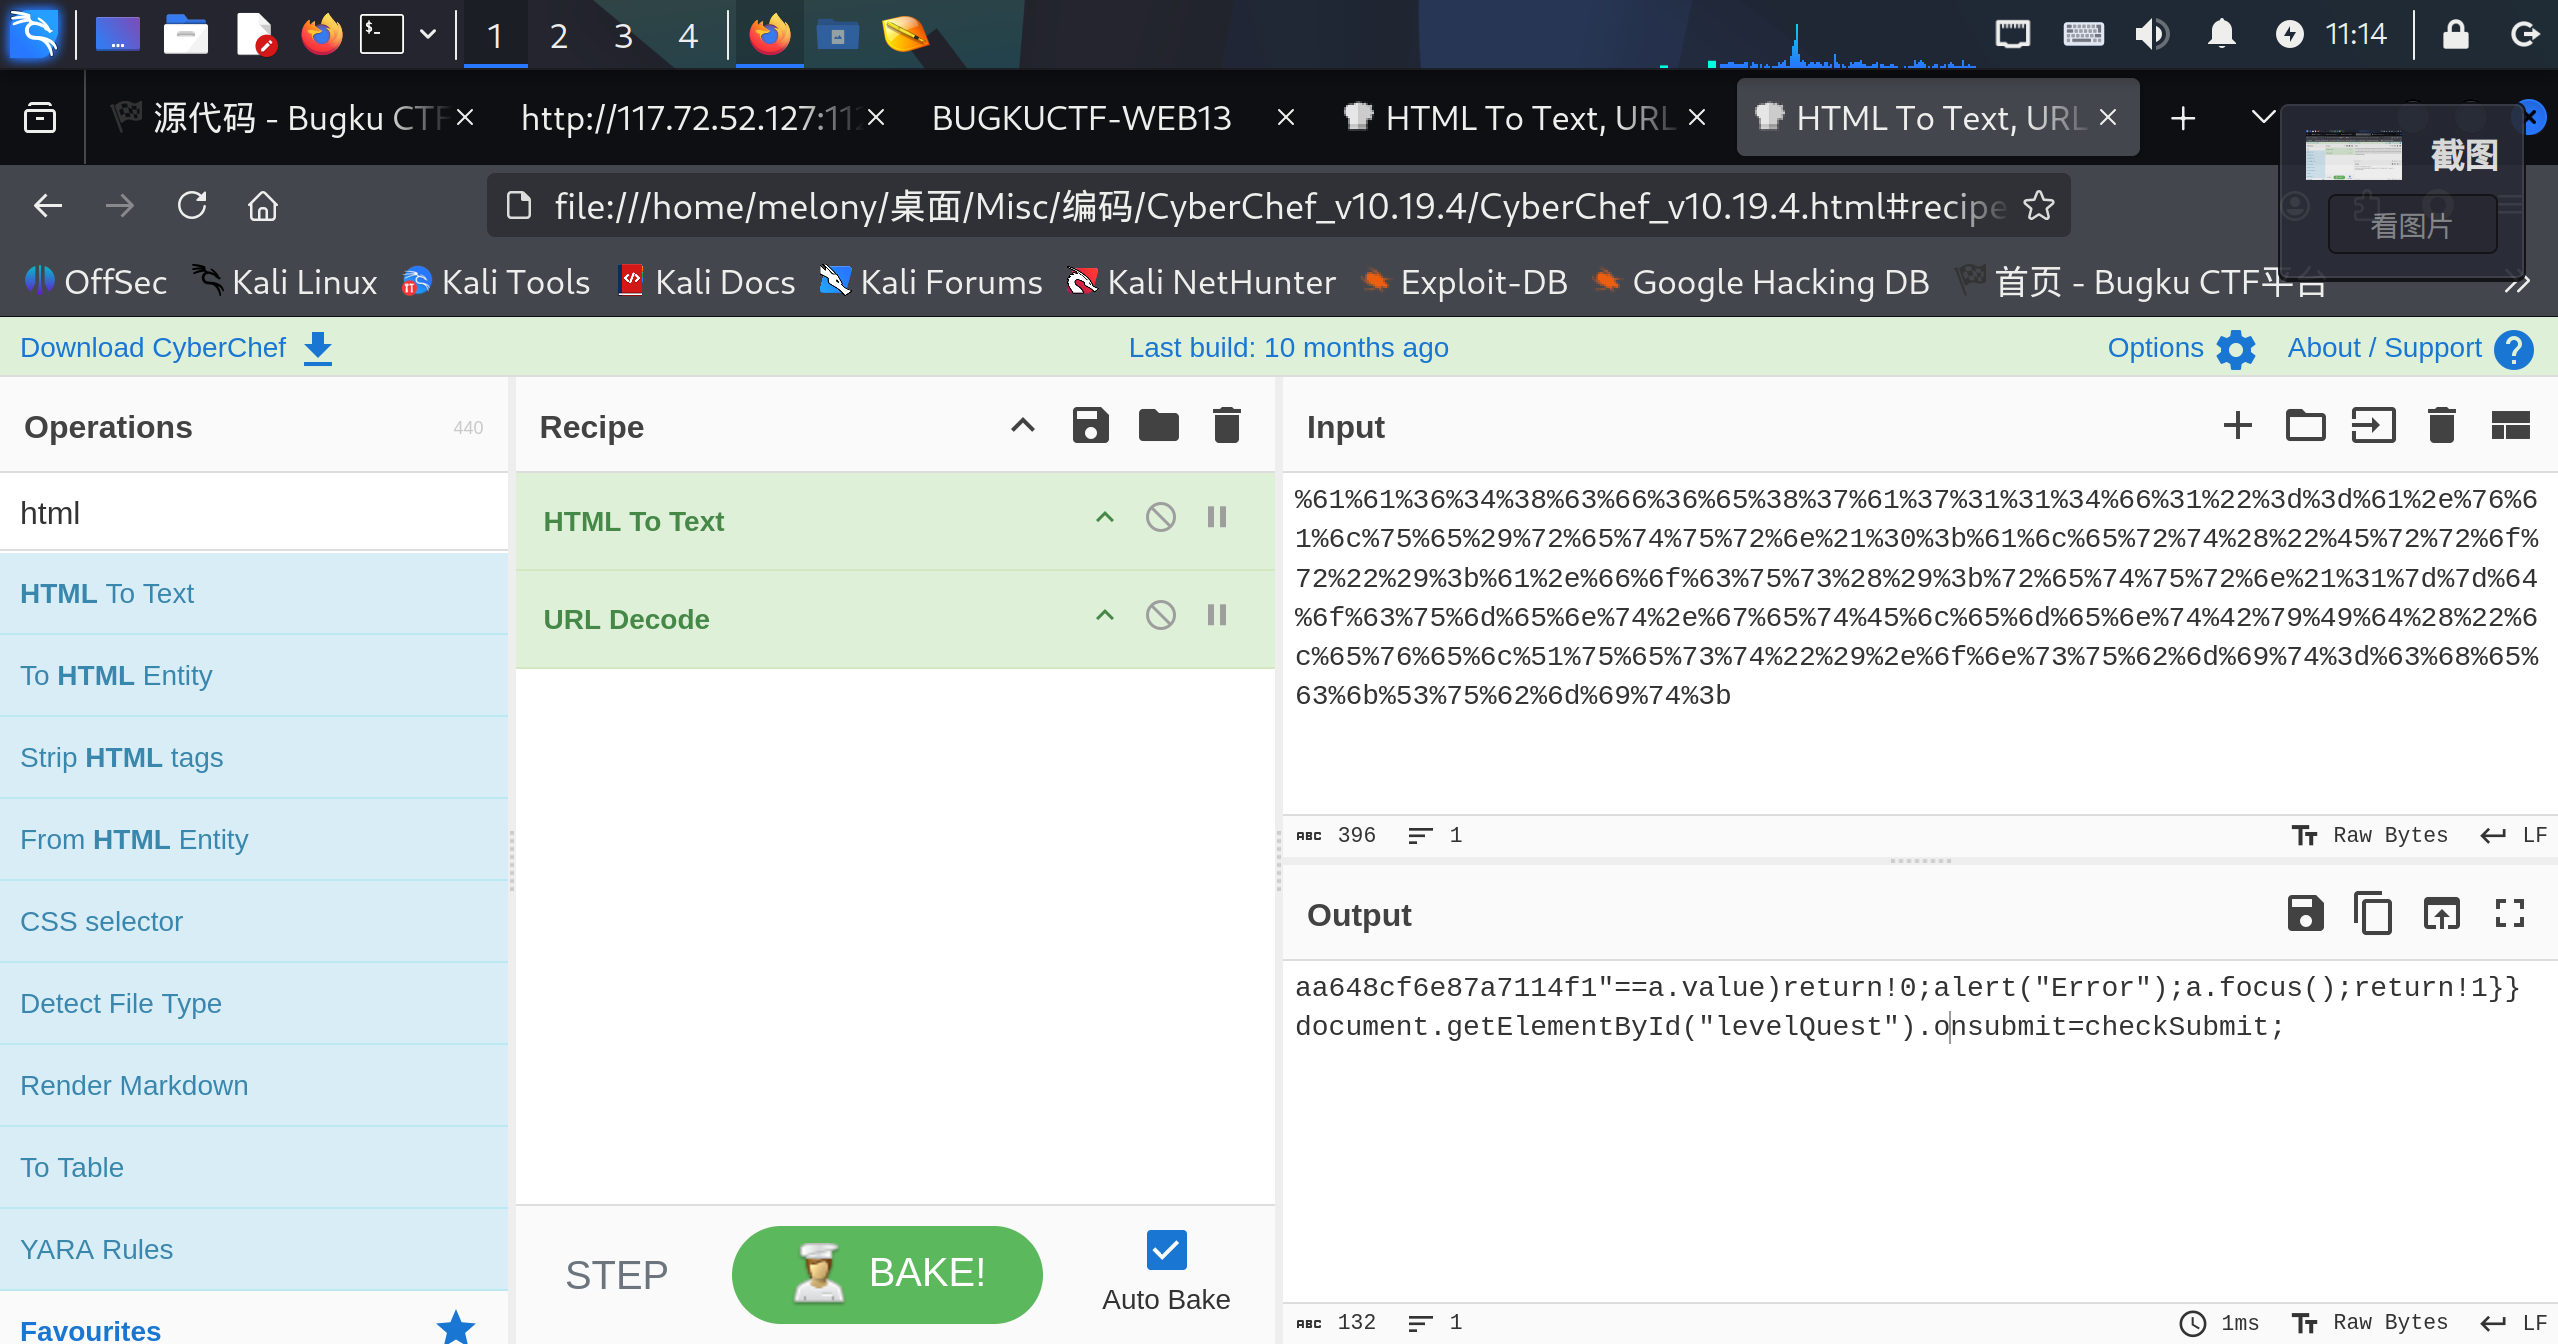Image resolution: width=2558 pixels, height=1344 pixels.
Task: Open a folder as input
Action: 2305,426
